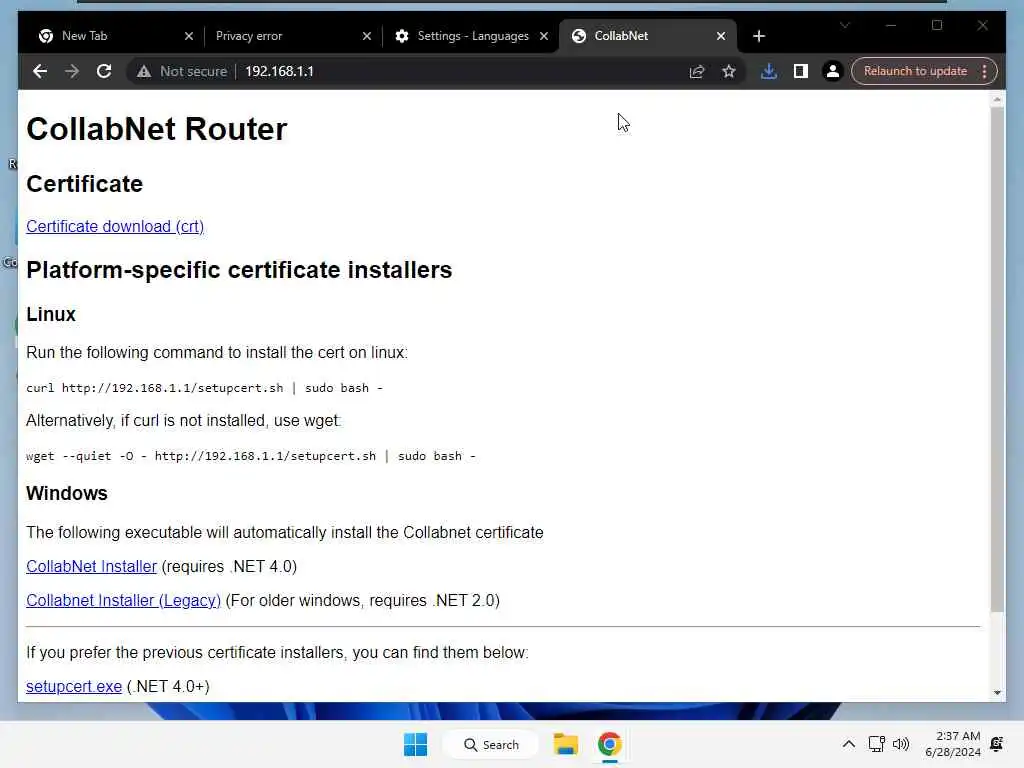Click the scrollbar up arrow
The height and width of the screenshot is (768, 1024).
coord(997,99)
